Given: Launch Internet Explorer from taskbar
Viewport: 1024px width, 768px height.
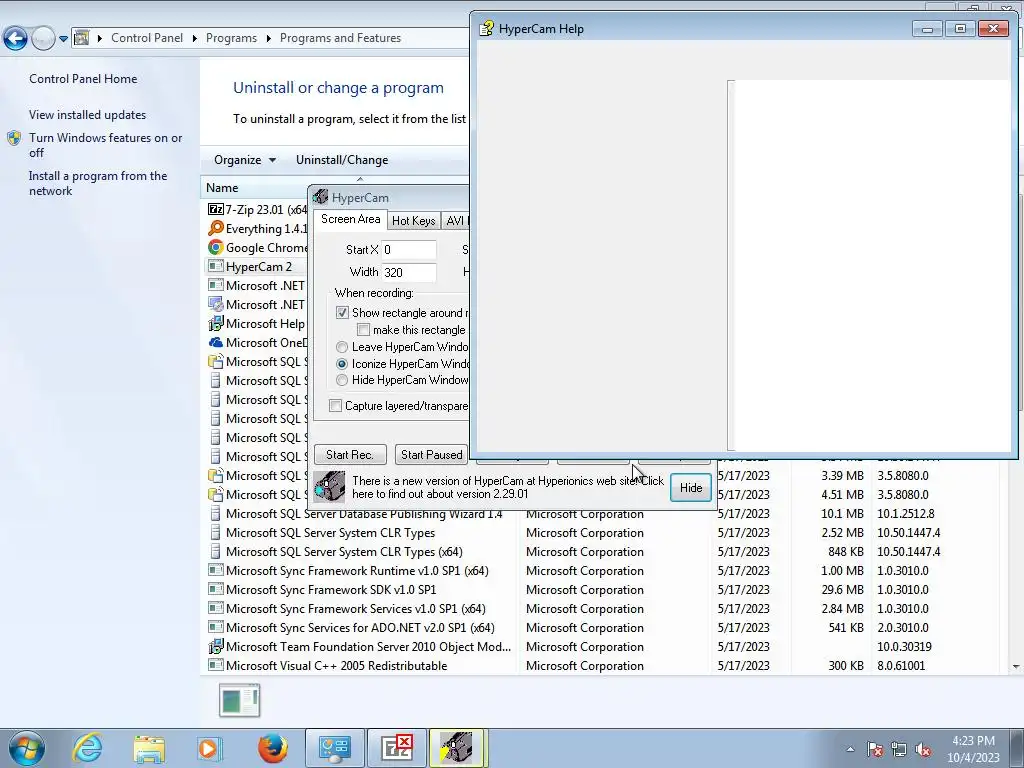Looking at the screenshot, I should (88, 748).
